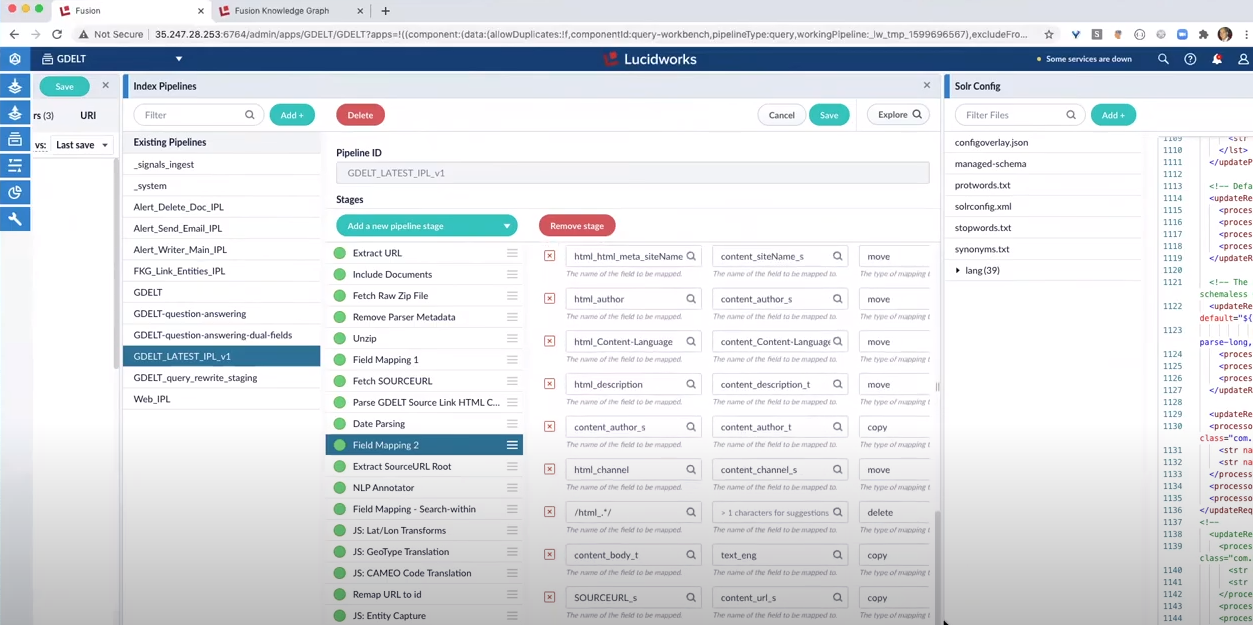Screen dimensions: 1253x625
Task: Expand the lang (39) folder in Solr Config
Action: pos(958,270)
